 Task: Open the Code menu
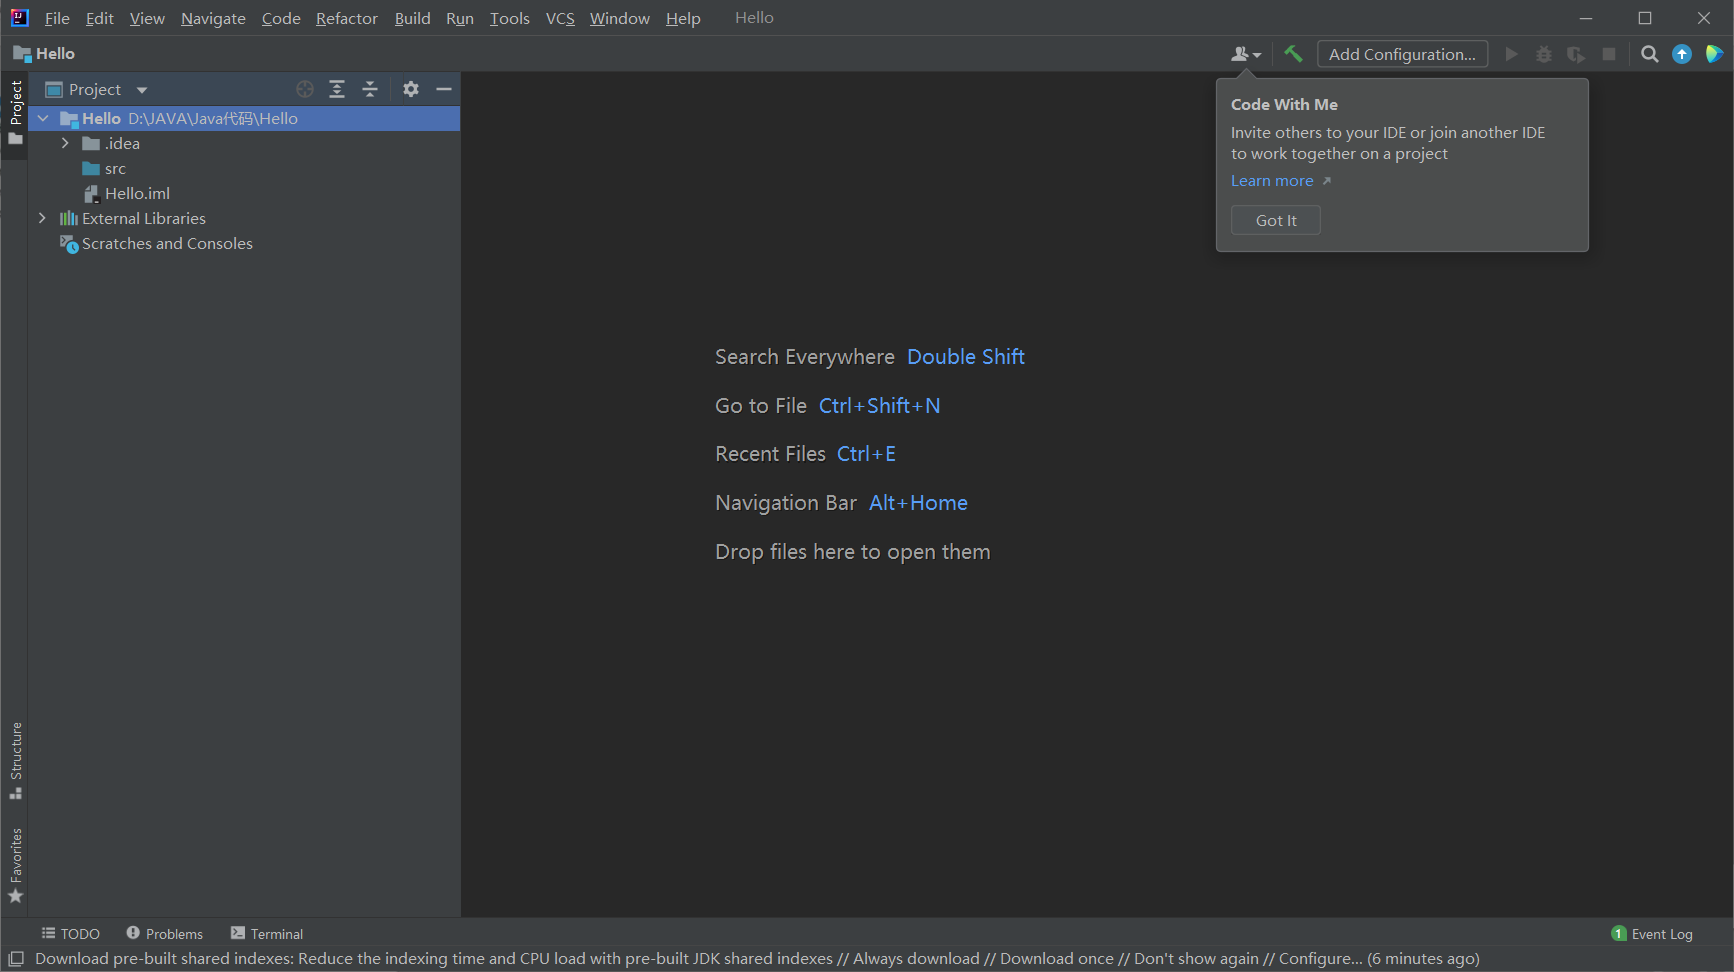281,18
